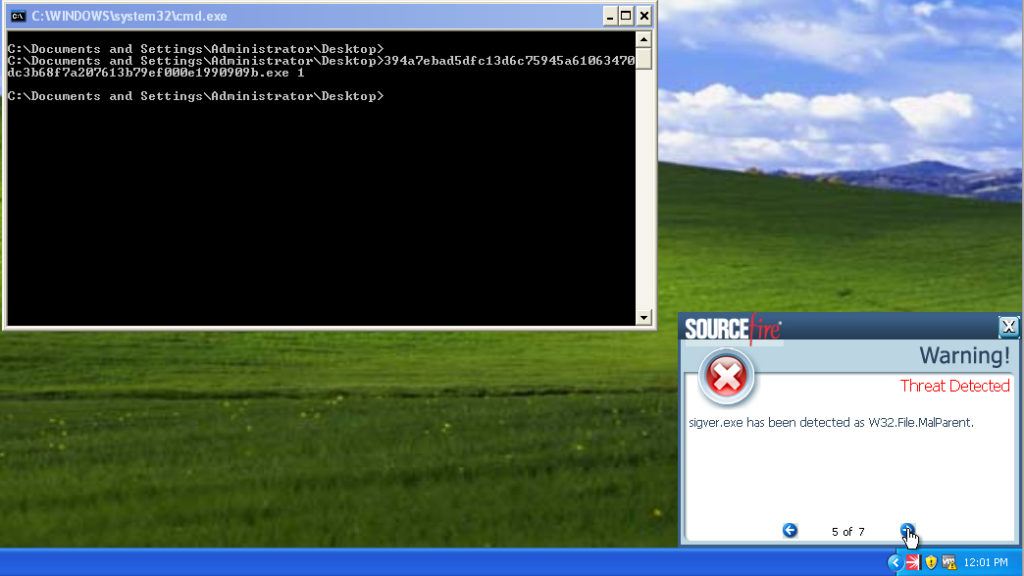Go back to the previous threat notification
Screen dimensions: 1024x576
[790, 530]
